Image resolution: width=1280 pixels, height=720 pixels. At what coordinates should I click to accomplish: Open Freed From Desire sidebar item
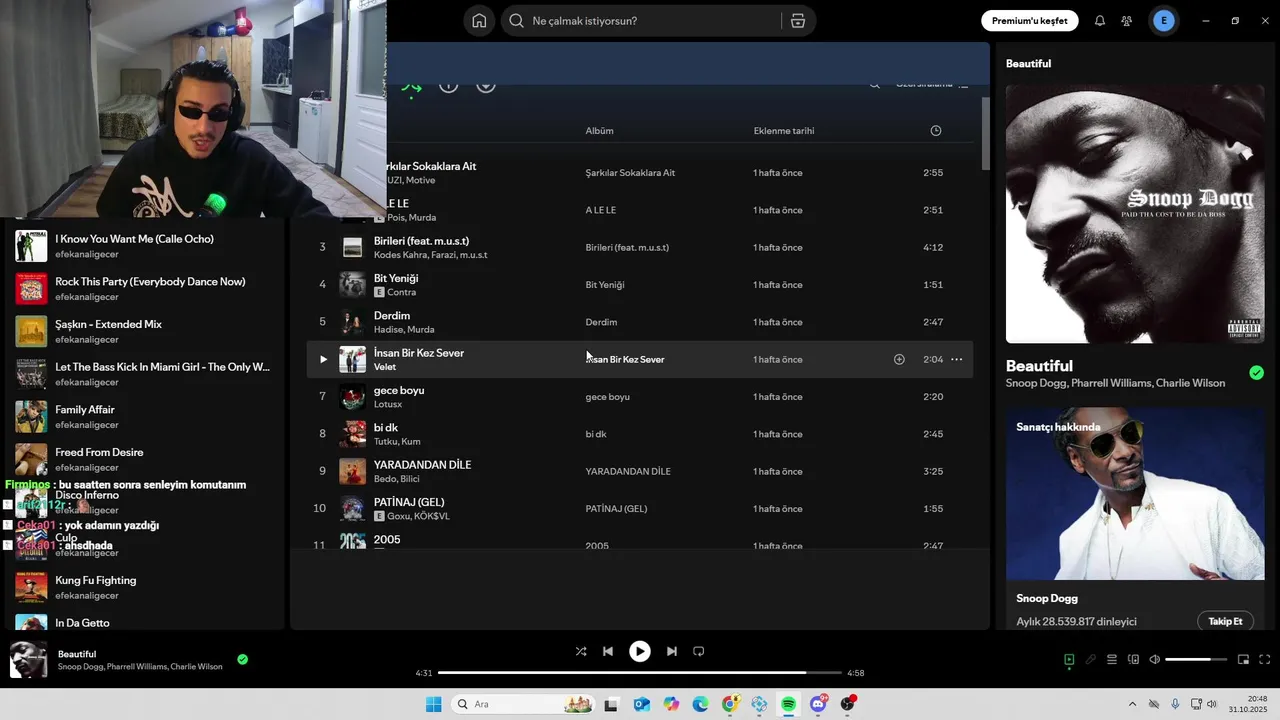click(x=145, y=459)
